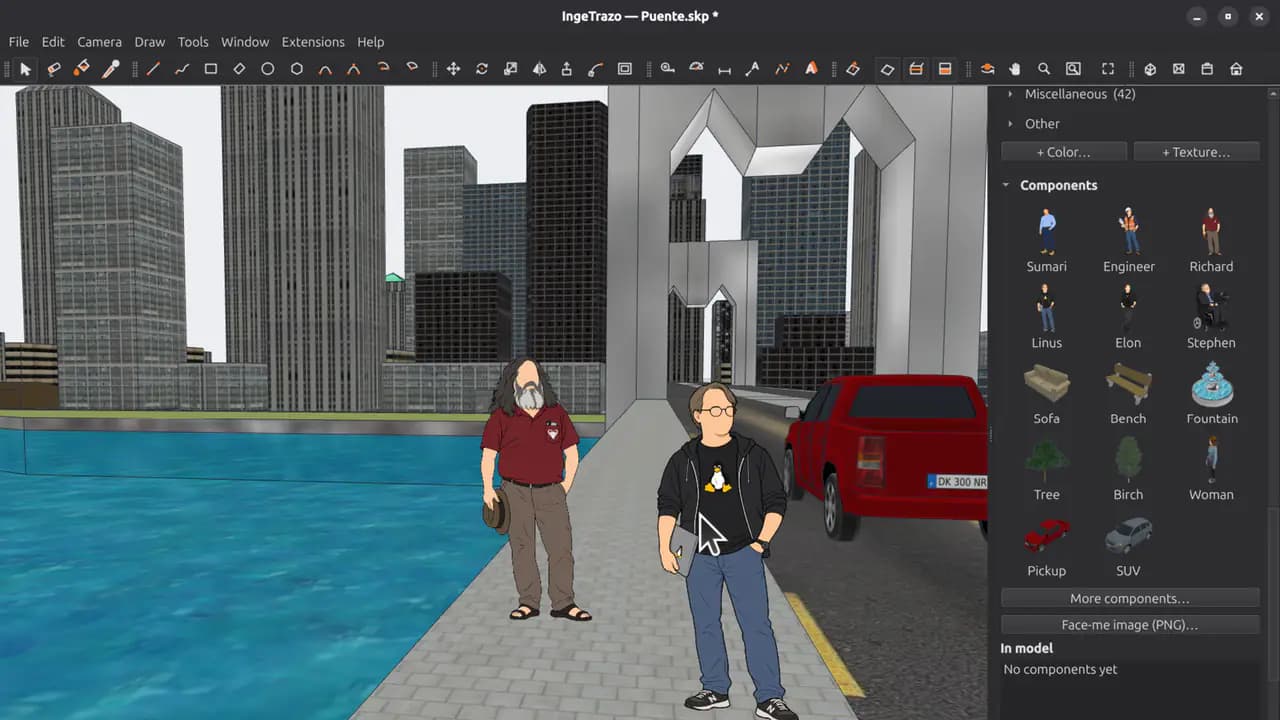Viewport: 1280px width, 720px height.
Task: Activate the Move tool
Action: pos(453,69)
